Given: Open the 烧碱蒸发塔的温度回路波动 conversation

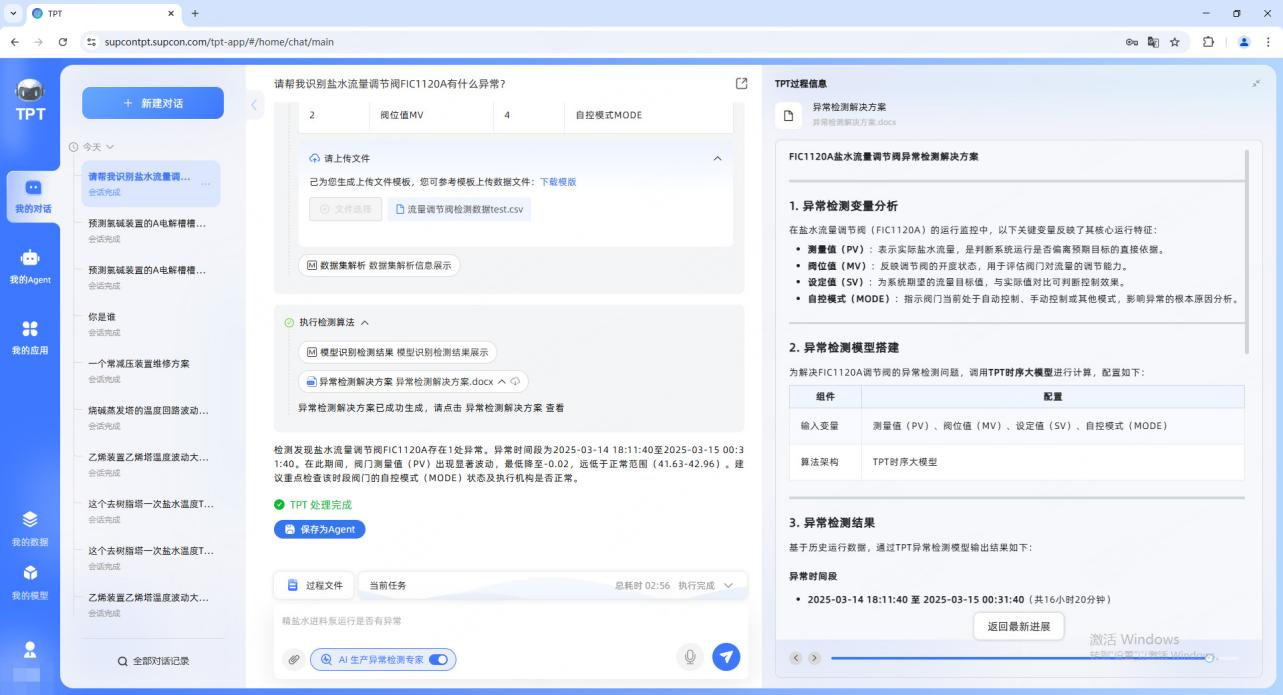Looking at the screenshot, I should pos(151,417).
